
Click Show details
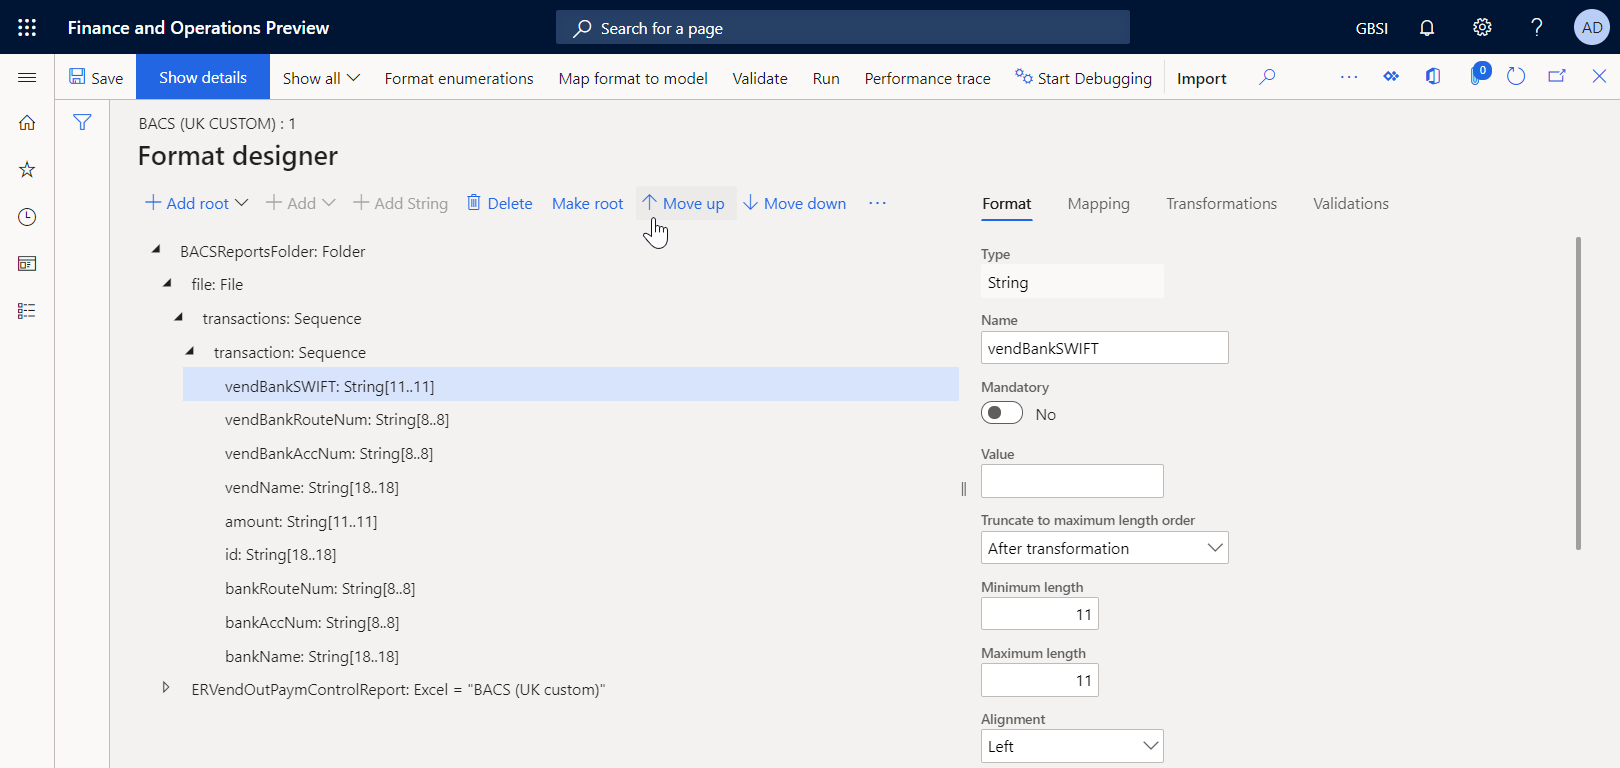click(203, 77)
